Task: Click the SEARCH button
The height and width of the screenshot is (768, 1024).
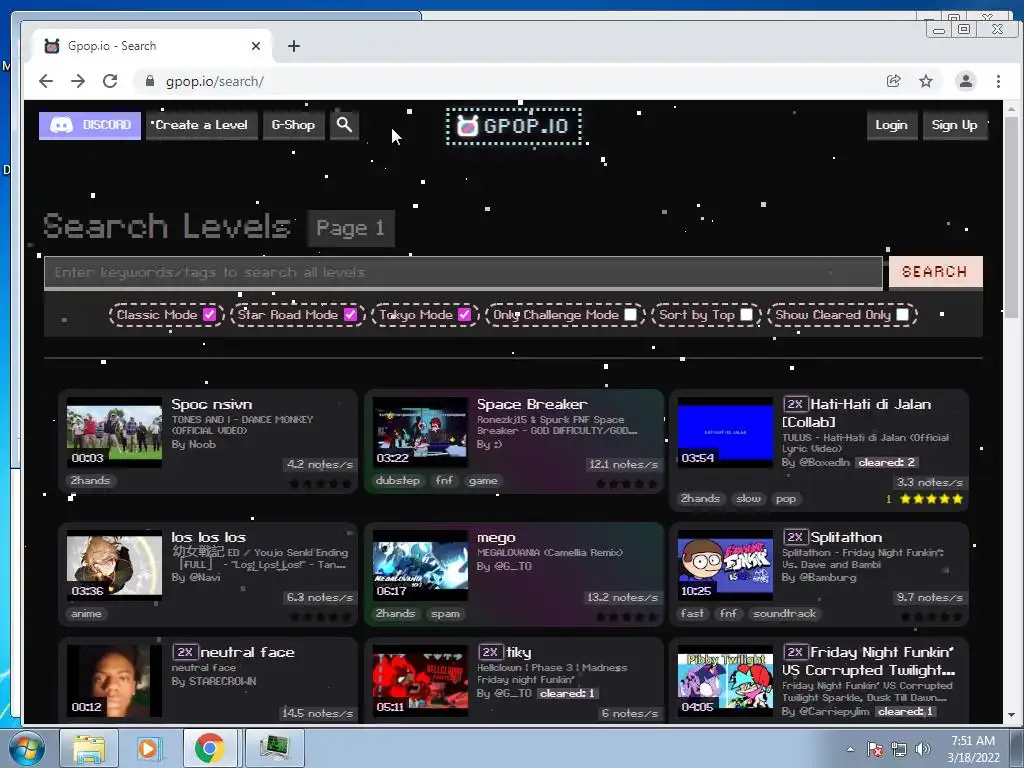Action: coord(935,272)
